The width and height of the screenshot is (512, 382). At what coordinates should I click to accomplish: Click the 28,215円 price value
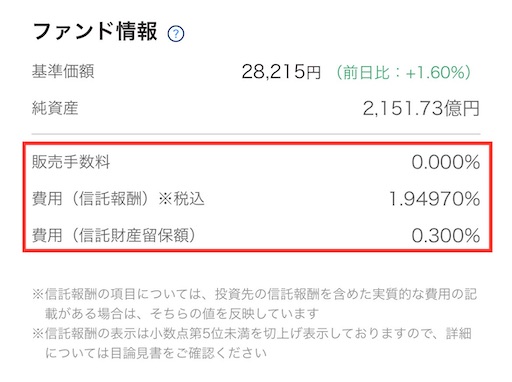click(281, 72)
